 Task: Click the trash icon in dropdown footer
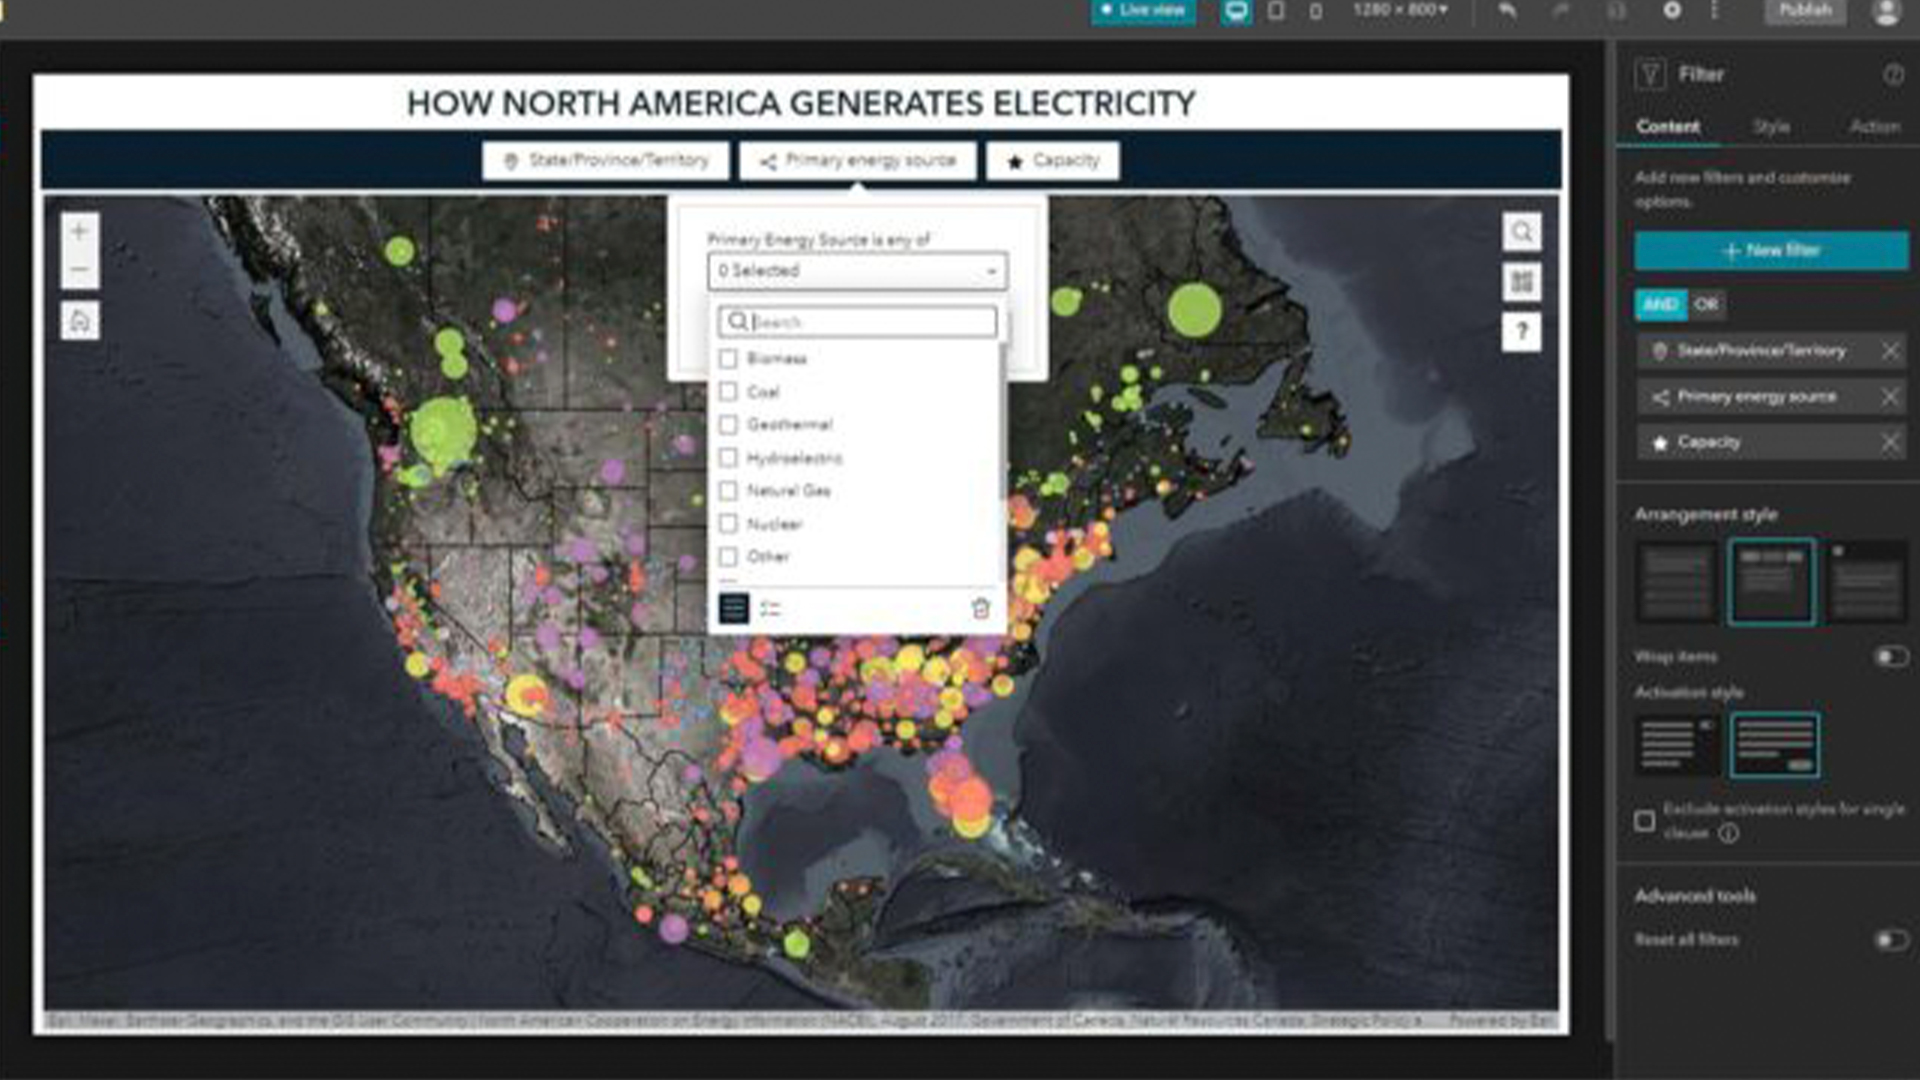pos(981,608)
